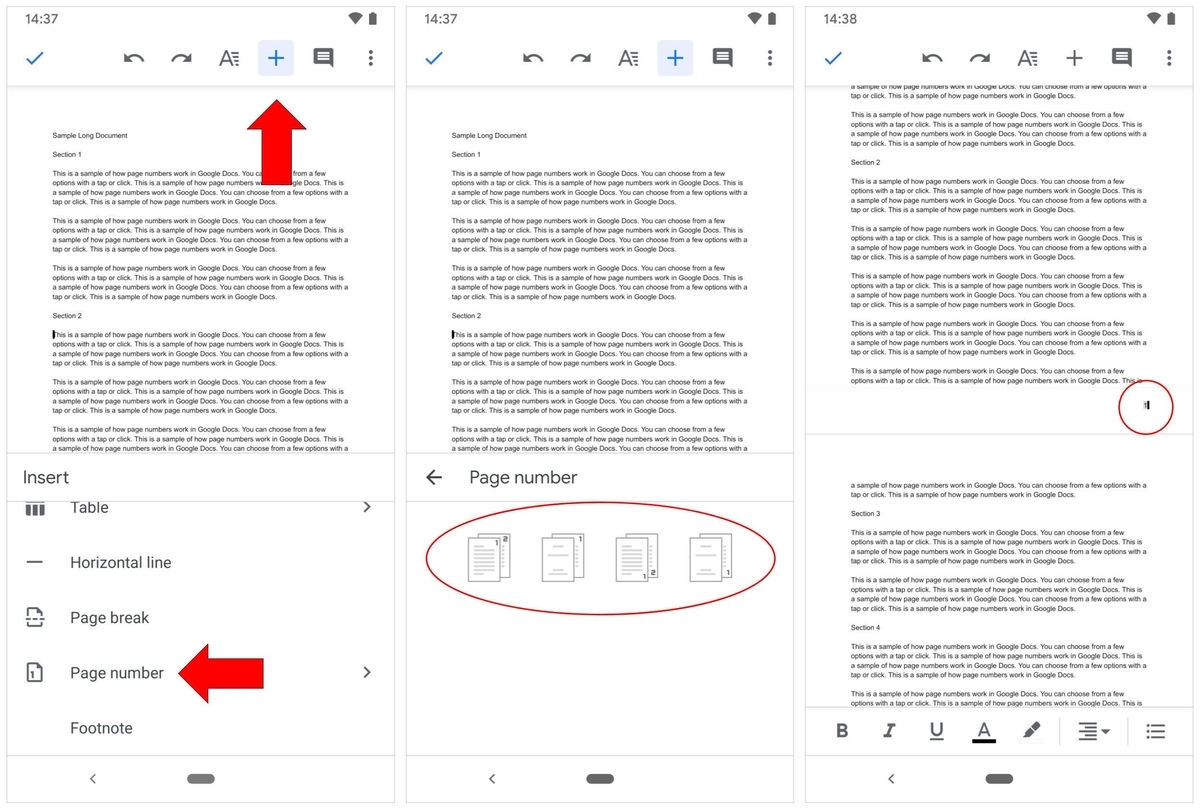Screen dimensions: 1200x809
Task: Tap the done checkmark in left screen
Action: pyautogui.click(x=35, y=58)
